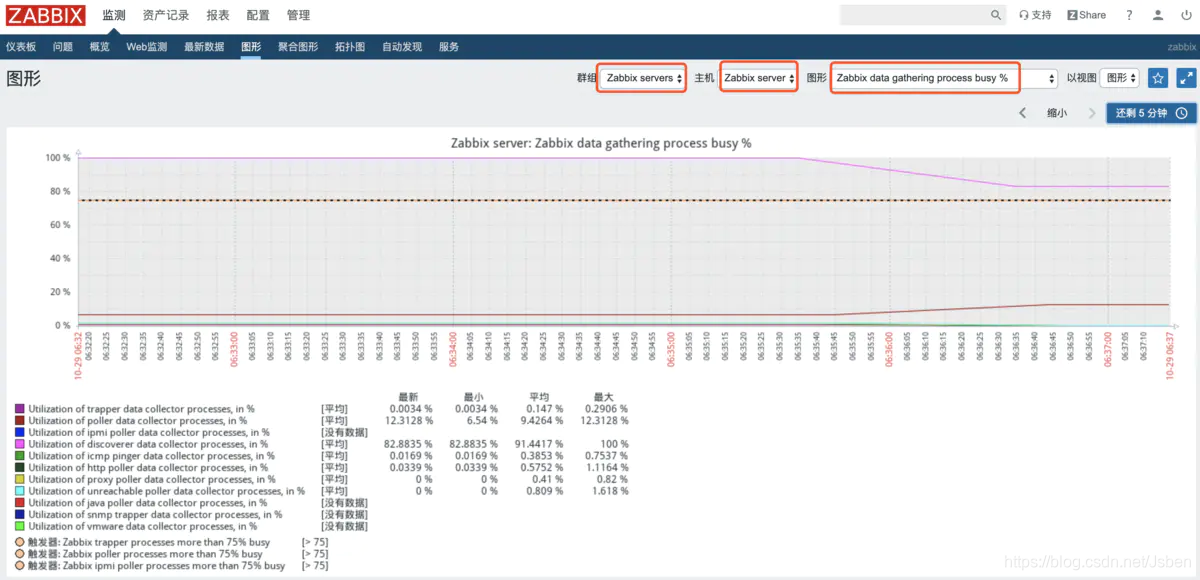The image size is (1200, 580).
Task: Click the poller processes legend color square
Action: [x=19, y=421]
